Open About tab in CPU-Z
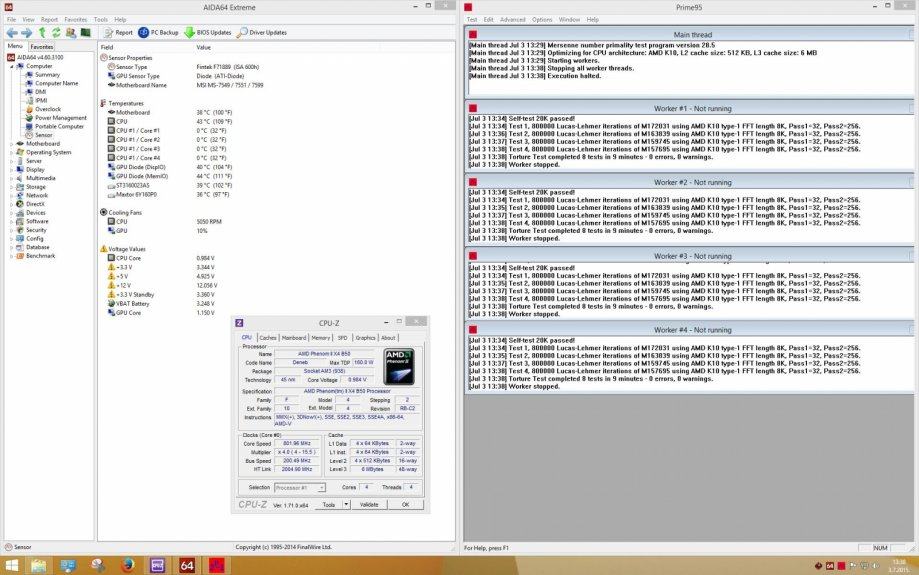 click(388, 338)
